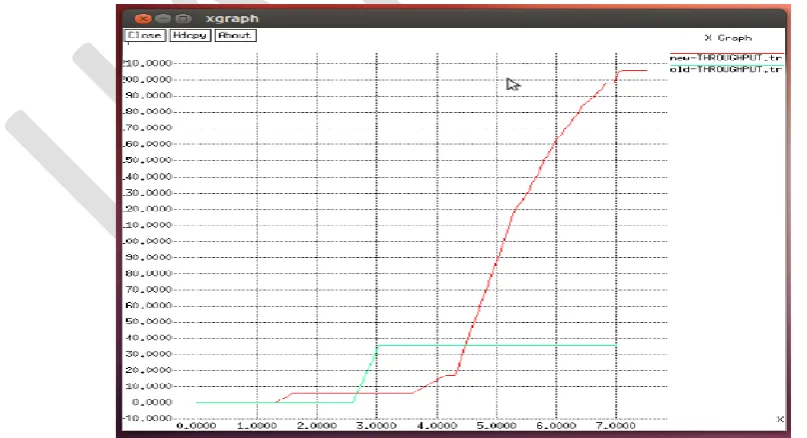Screen dimensions: 807x438
Task: Minimize the xgraph window
Action: (163, 19)
